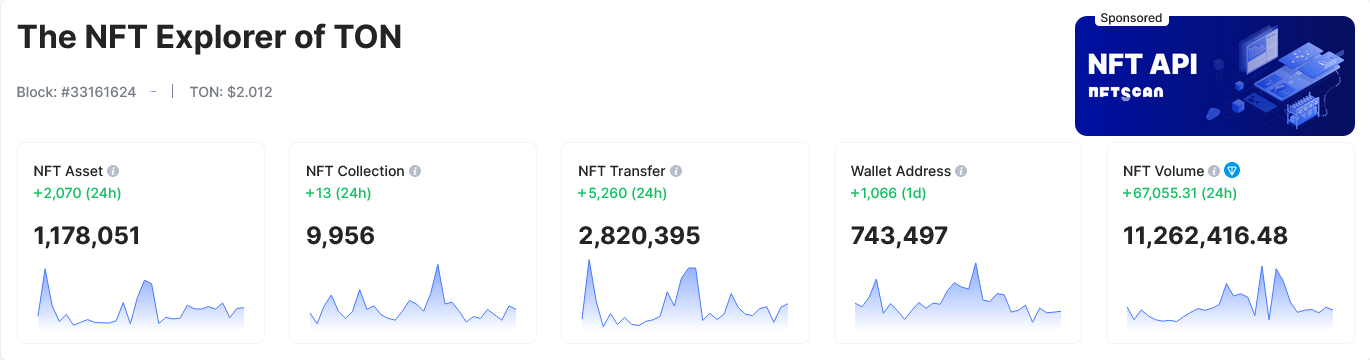1370x360 pixels.
Task: Click the NFT Asset total 1,178,051
Action: [x=87, y=236]
